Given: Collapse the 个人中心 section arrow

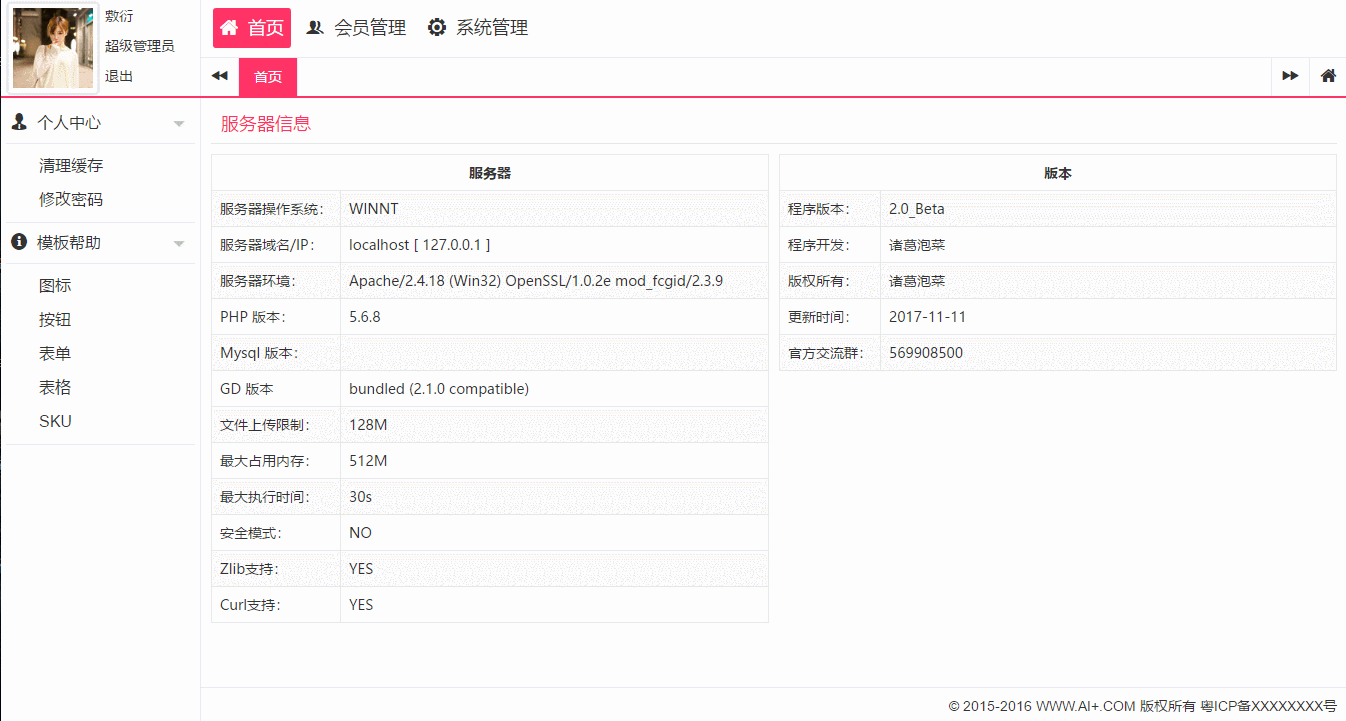Looking at the screenshot, I should click(x=179, y=124).
